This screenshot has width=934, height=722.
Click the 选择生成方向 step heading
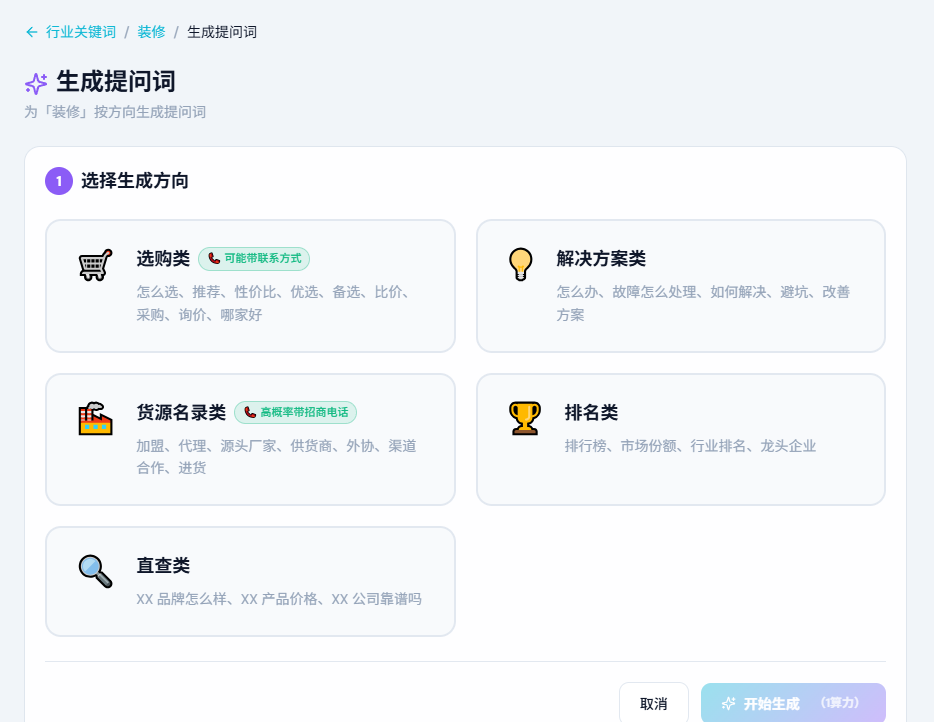click(135, 181)
